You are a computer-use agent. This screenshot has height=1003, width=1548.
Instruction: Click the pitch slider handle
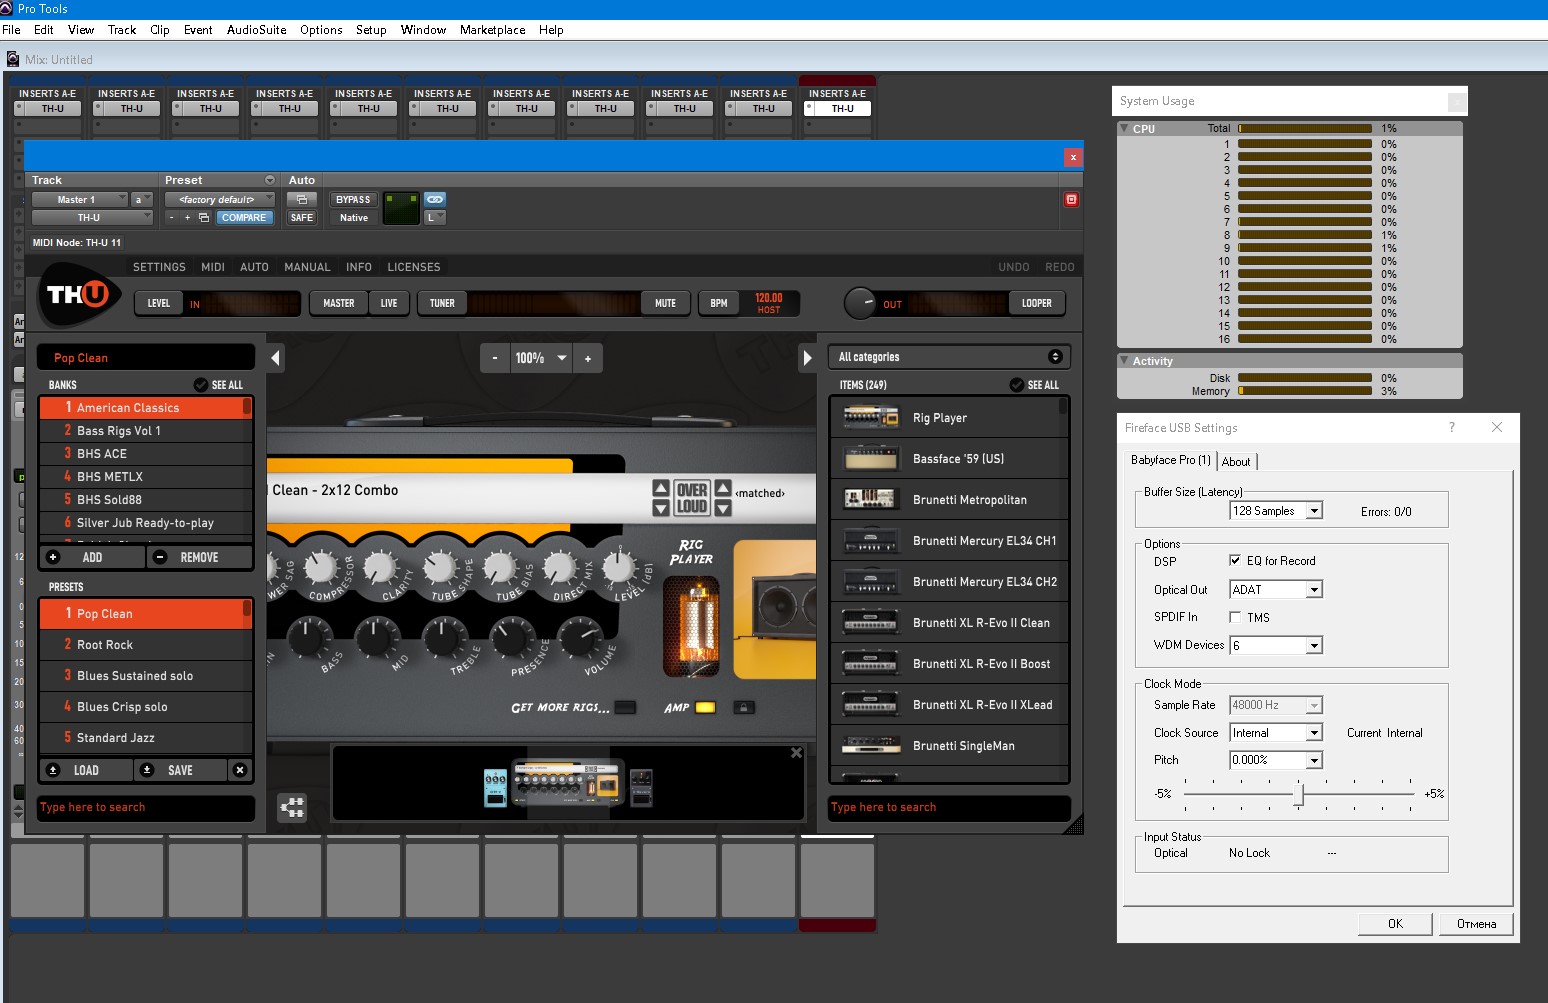(x=1298, y=794)
